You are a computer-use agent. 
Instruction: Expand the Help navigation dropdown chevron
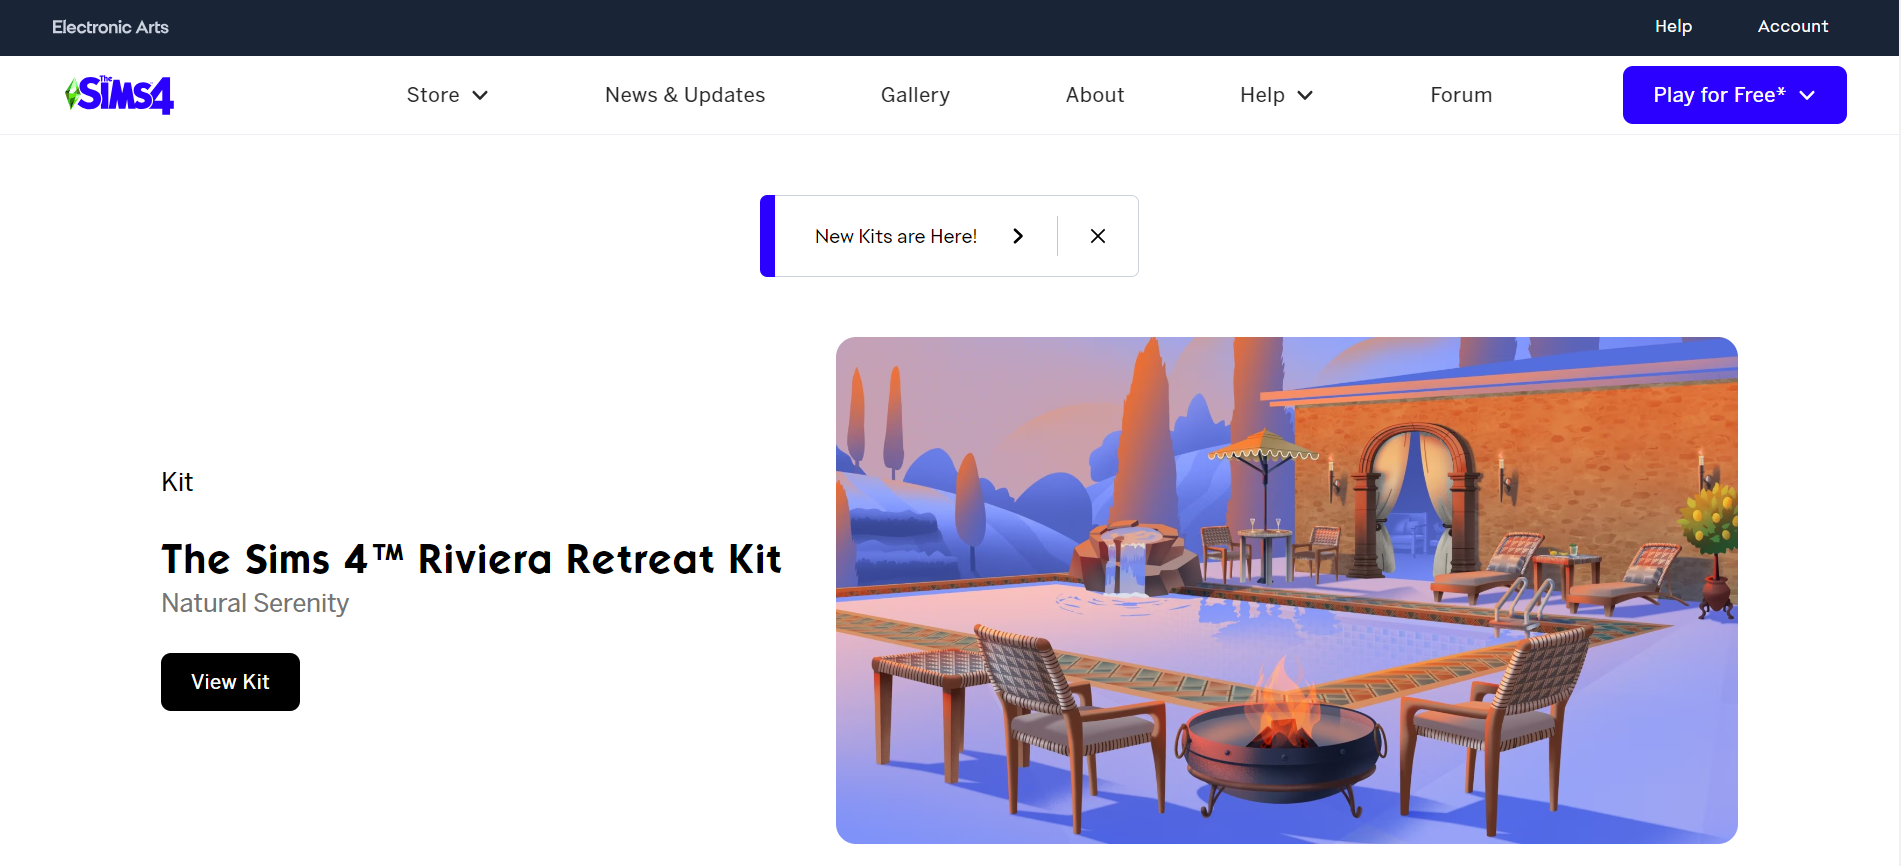(1305, 95)
